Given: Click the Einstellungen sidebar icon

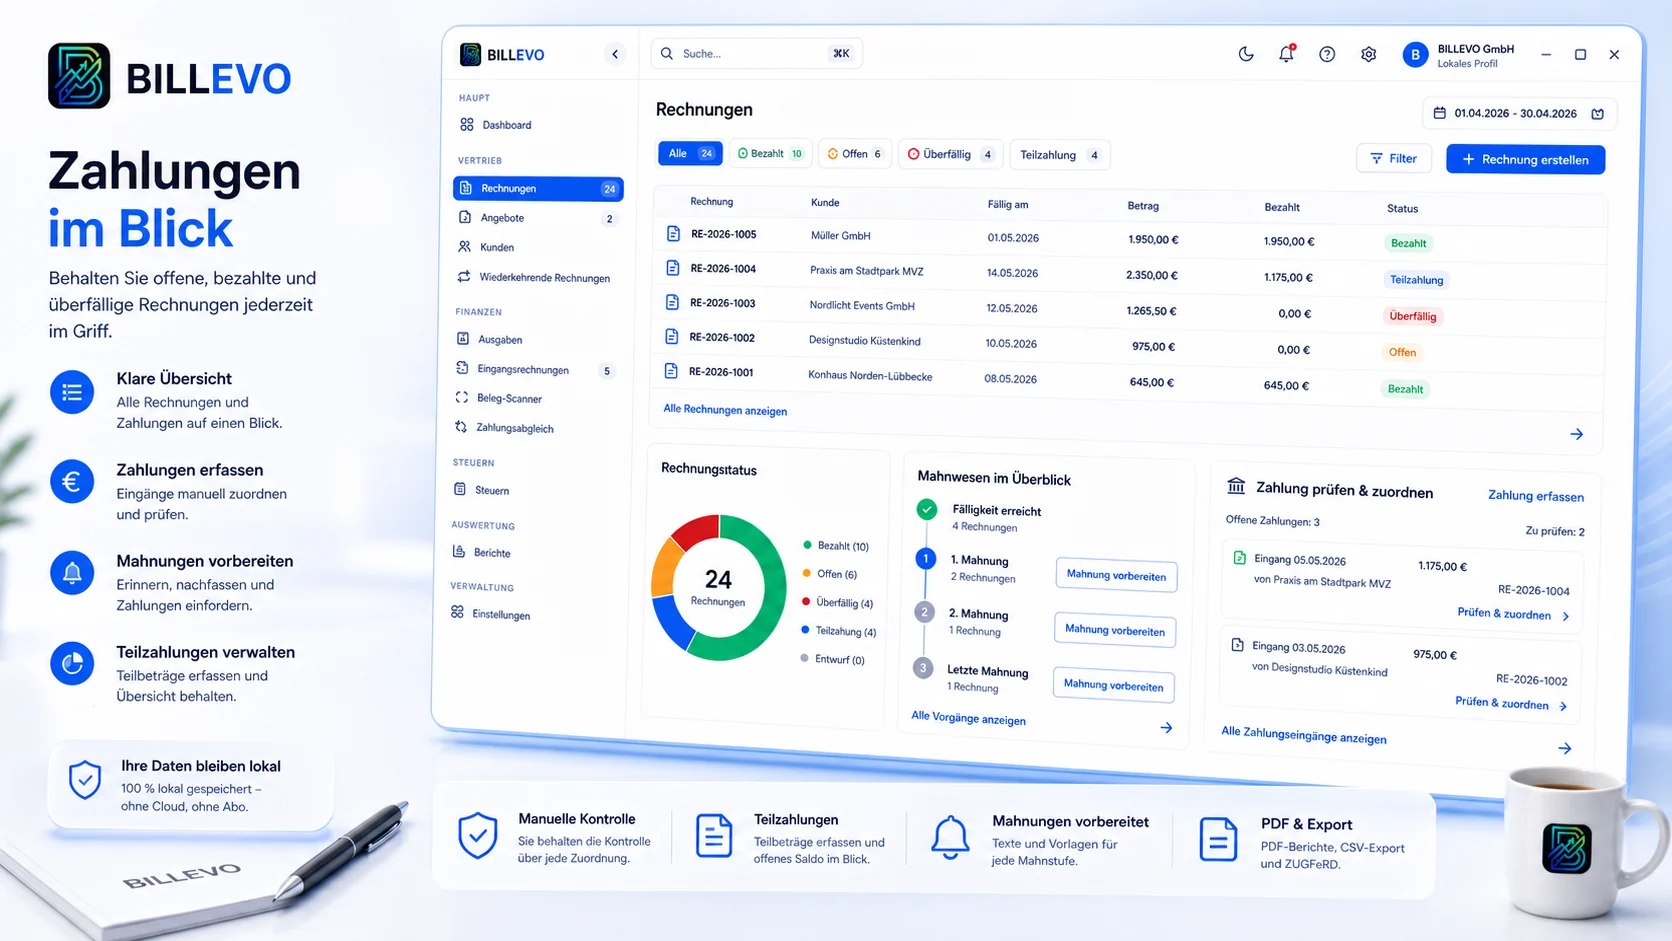Looking at the screenshot, I should pos(457,612).
